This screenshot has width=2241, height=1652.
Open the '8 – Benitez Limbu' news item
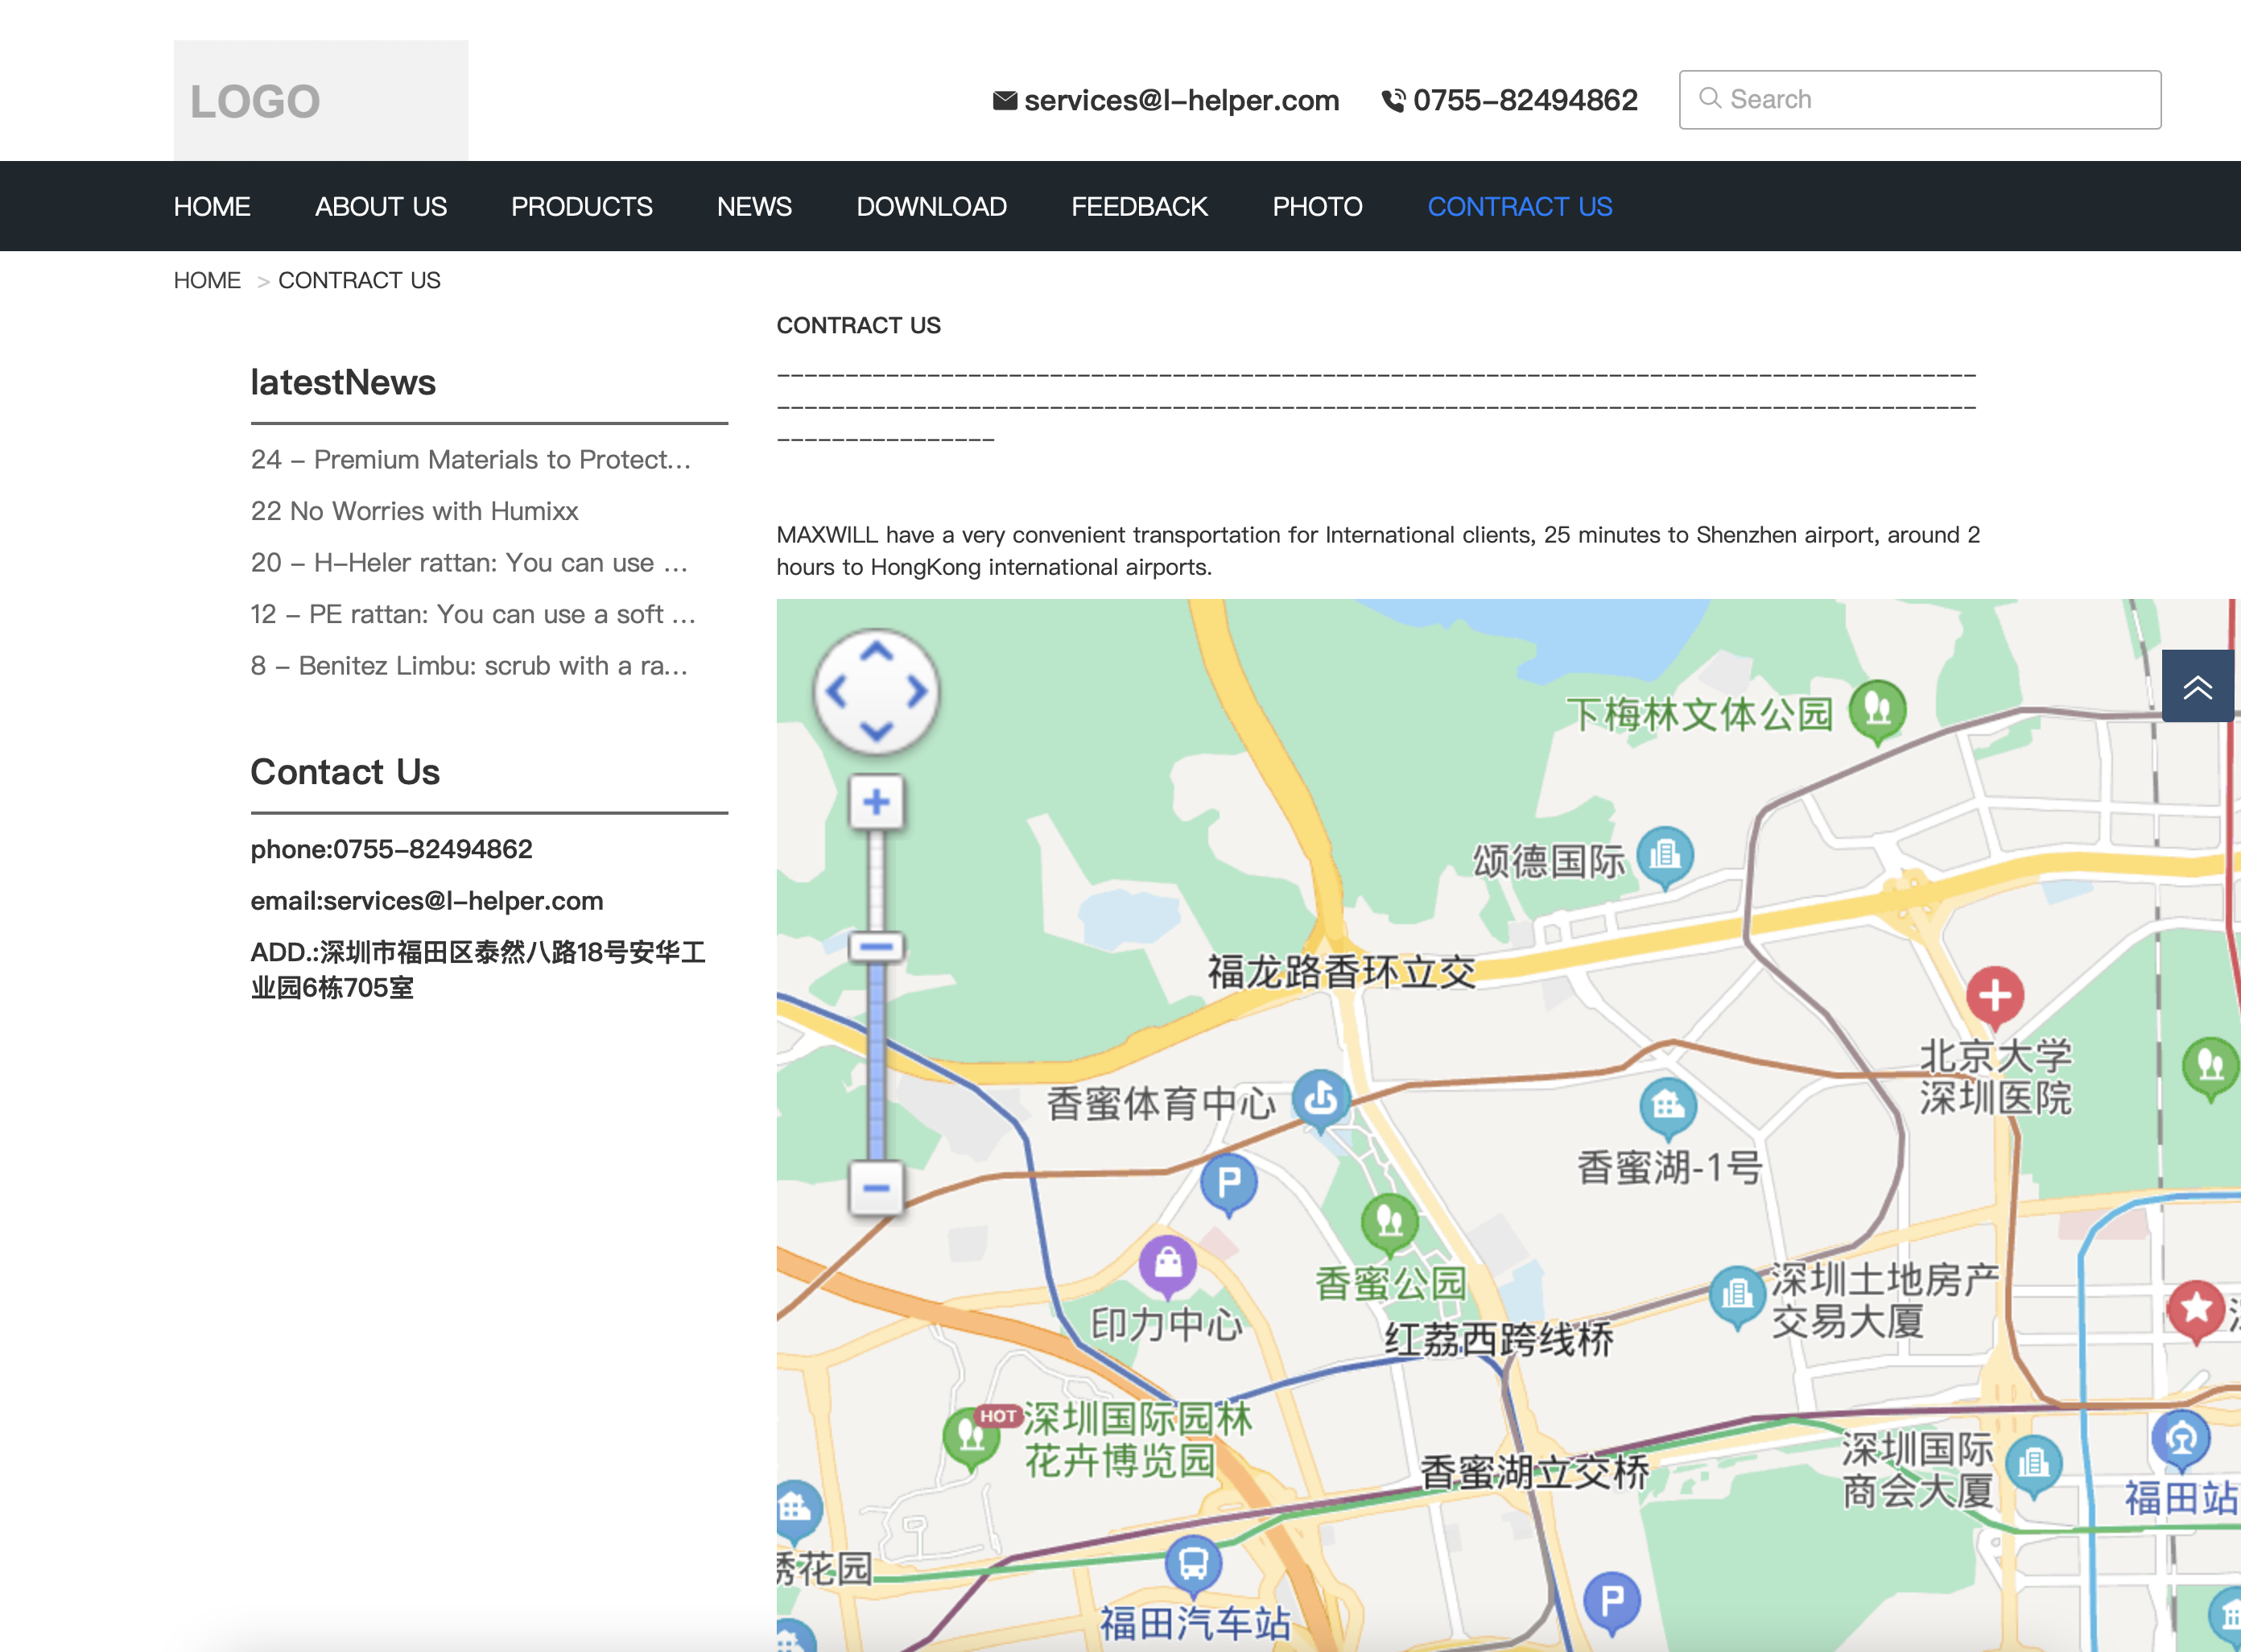469,666
